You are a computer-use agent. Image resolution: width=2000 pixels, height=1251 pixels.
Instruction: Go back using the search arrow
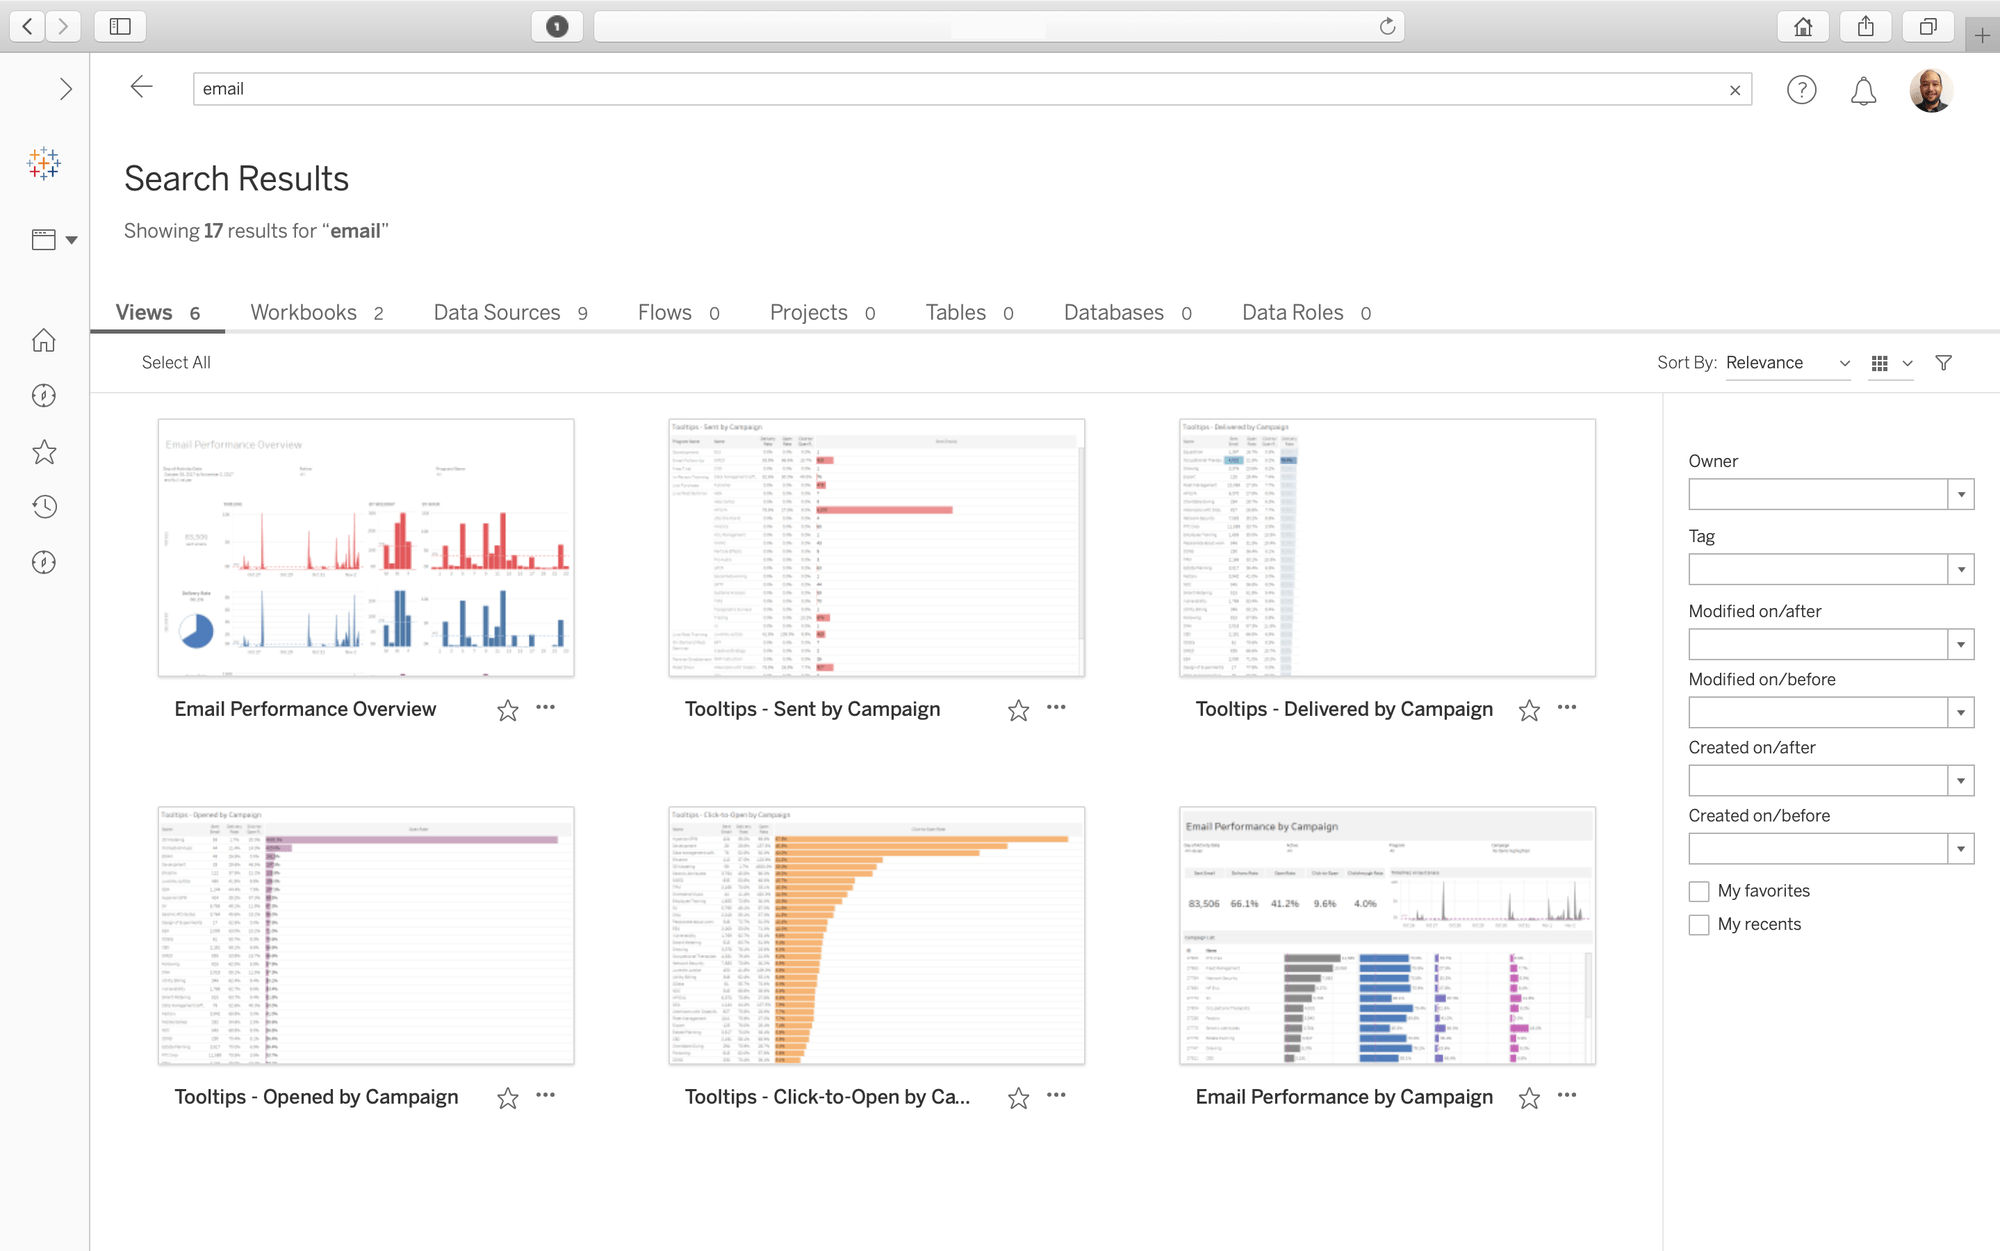click(142, 88)
